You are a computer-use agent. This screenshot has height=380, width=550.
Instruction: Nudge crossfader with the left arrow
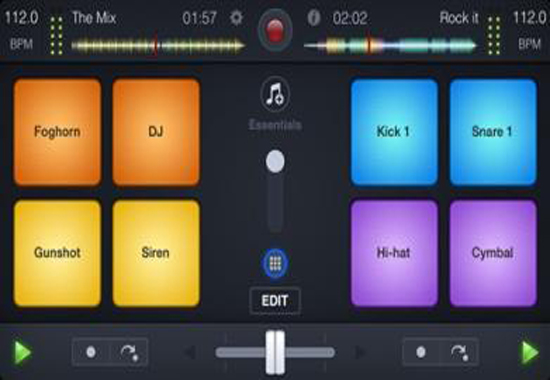tap(190, 352)
